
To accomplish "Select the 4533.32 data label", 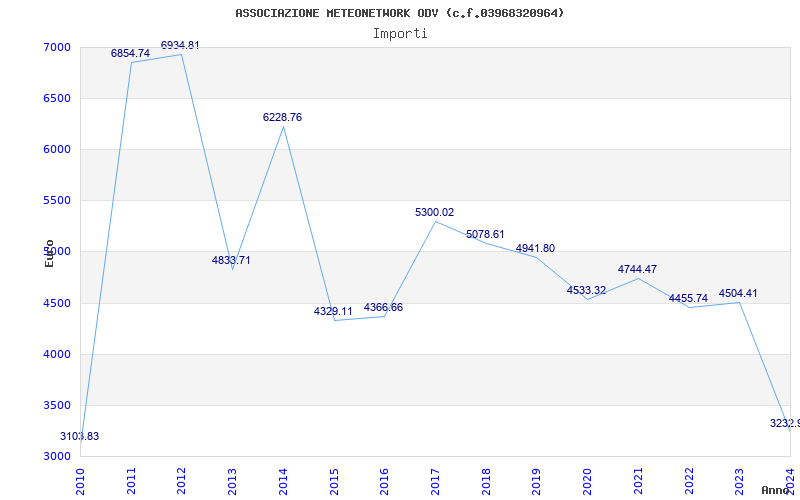I will point(586,290).
